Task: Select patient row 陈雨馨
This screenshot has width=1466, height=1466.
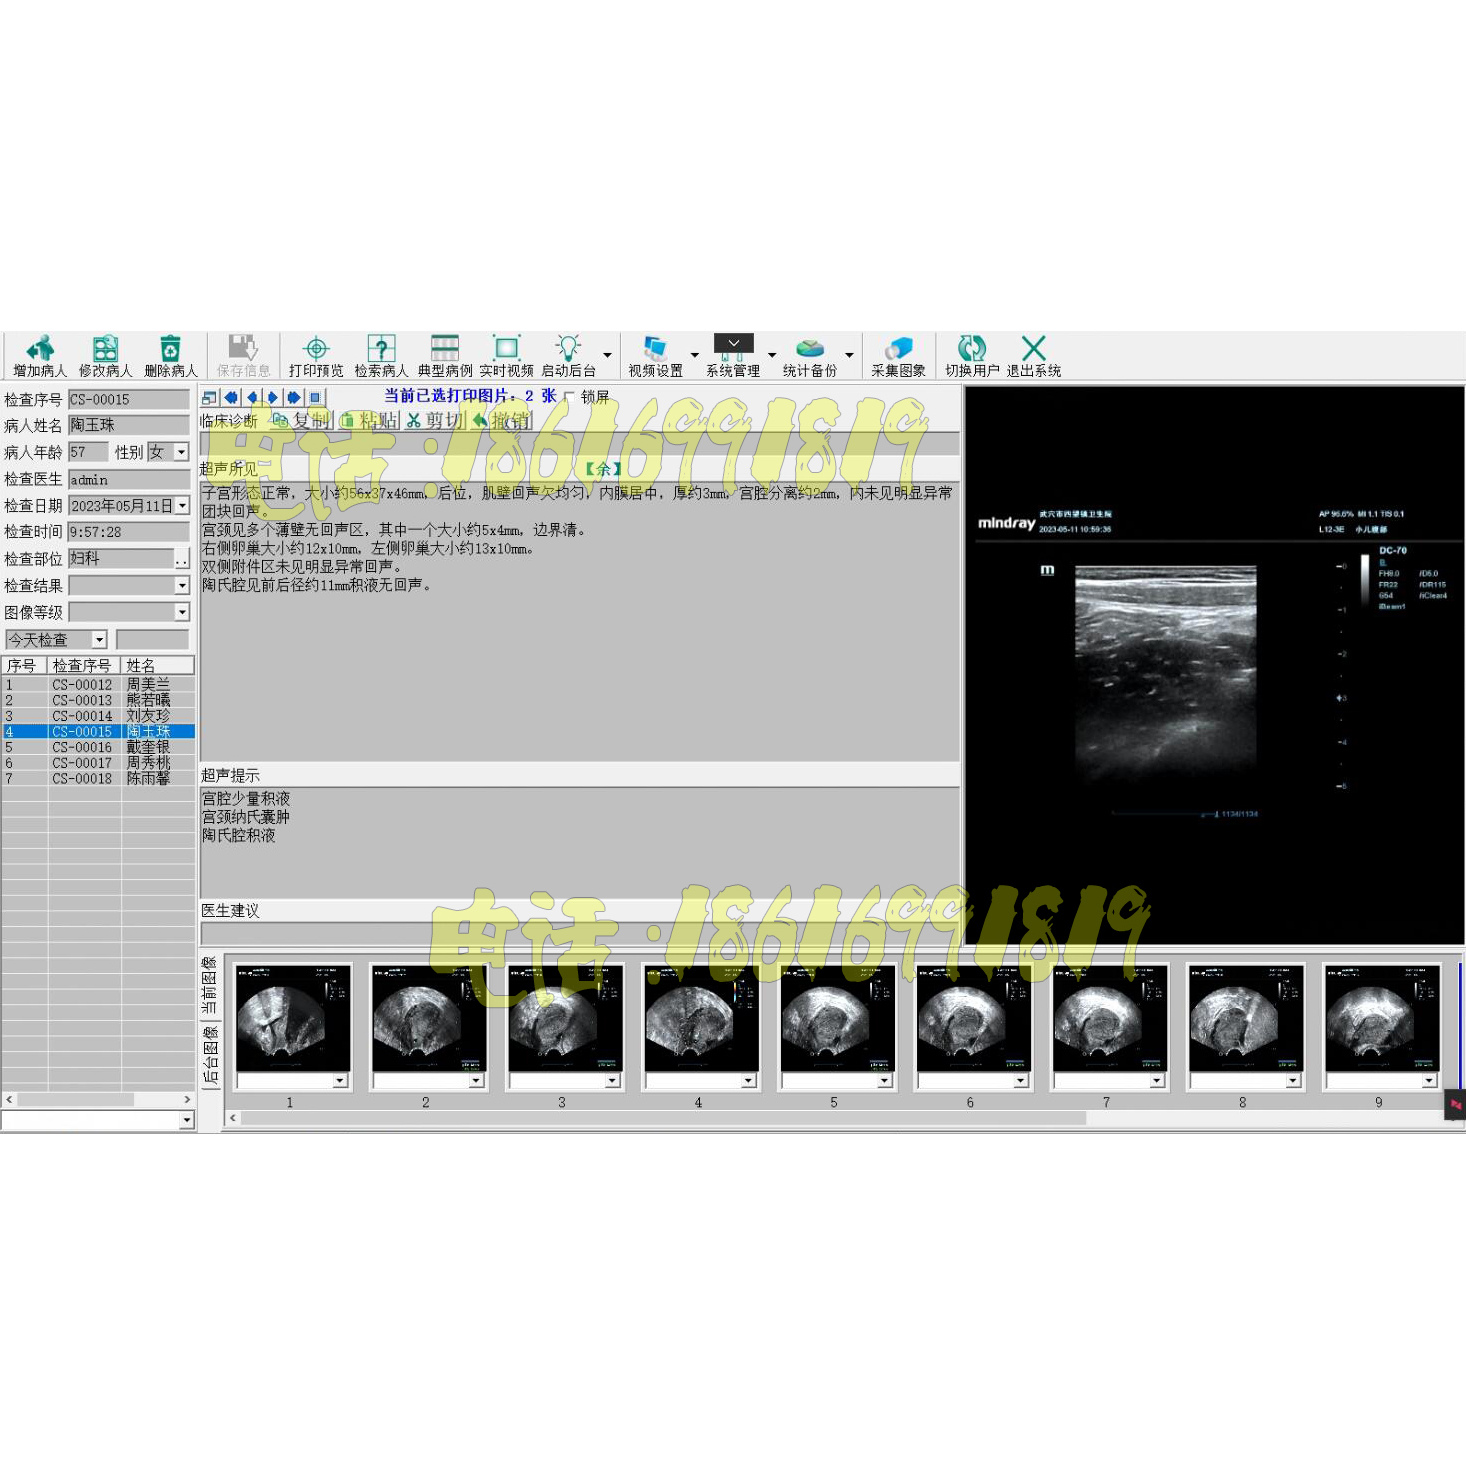Action: pyautogui.click(x=98, y=778)
